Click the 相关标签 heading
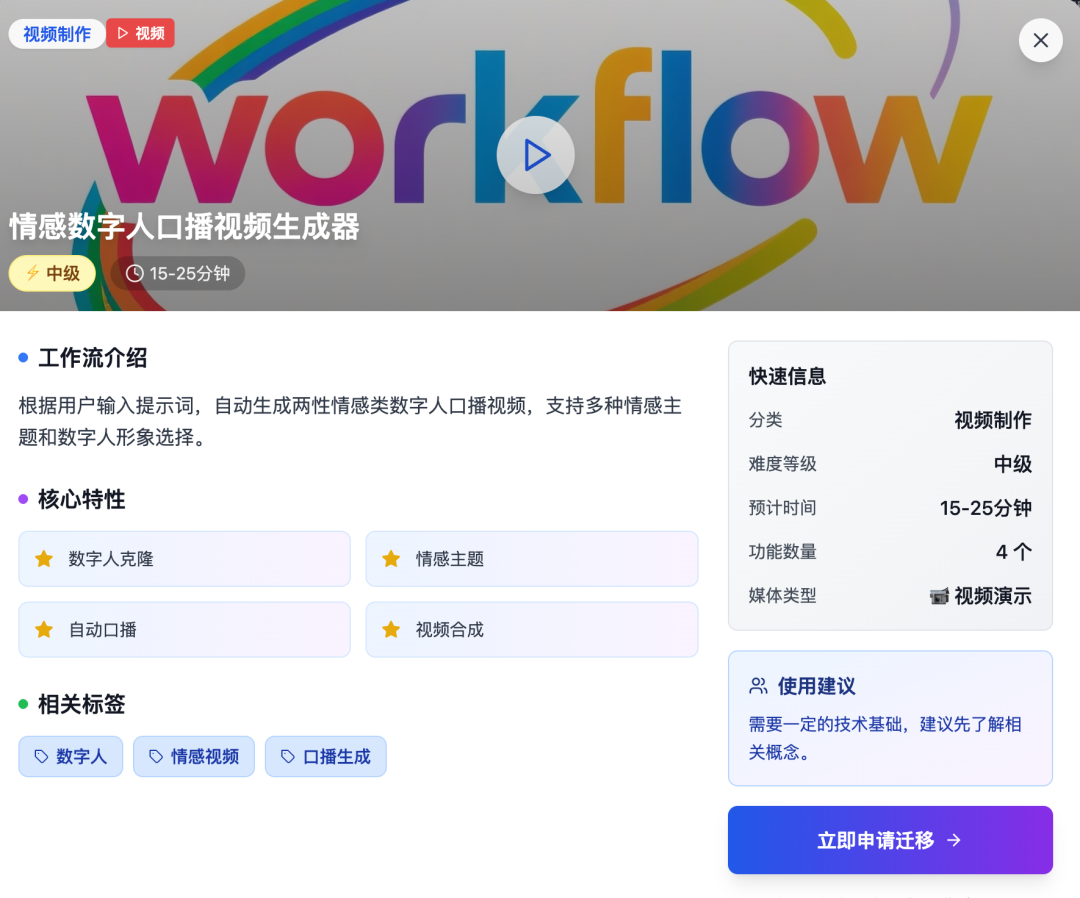 (x=81, y=704)
